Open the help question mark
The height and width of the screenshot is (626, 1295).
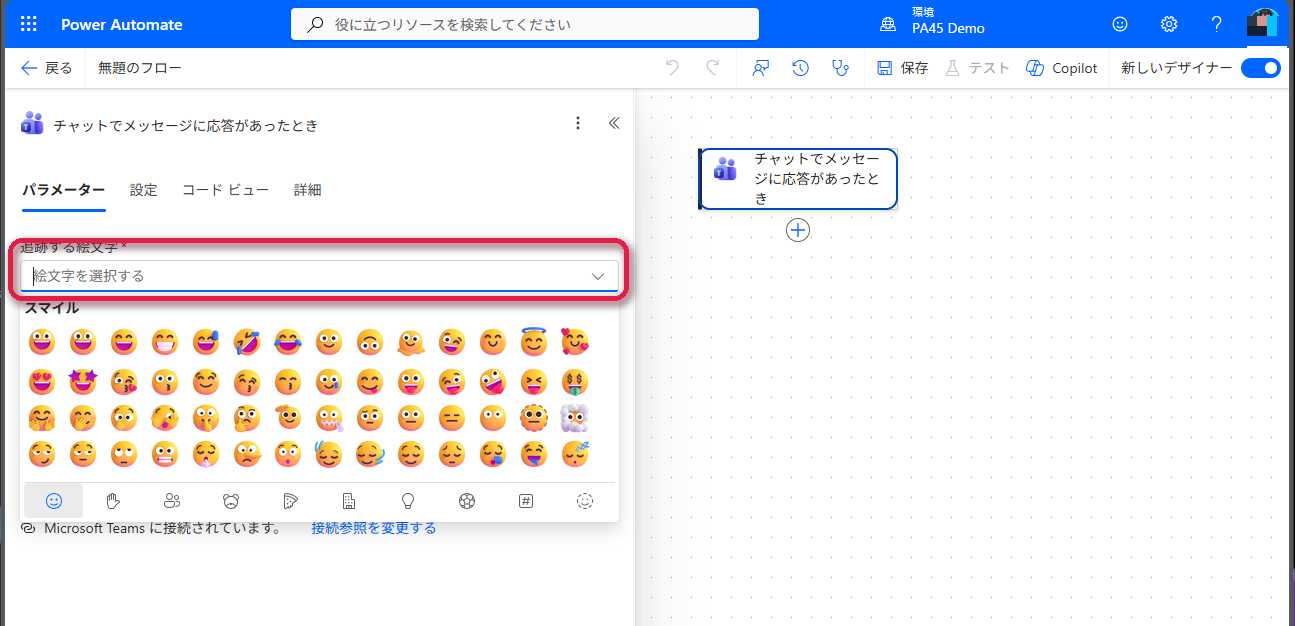[x=1216, y=24]
